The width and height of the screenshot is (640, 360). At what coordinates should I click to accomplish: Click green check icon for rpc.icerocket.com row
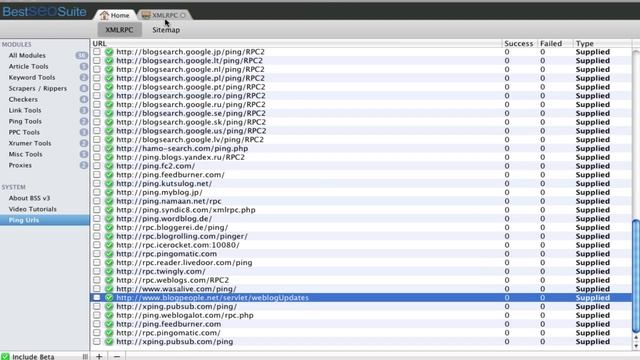pyautogui.click(x=109, y=245)
